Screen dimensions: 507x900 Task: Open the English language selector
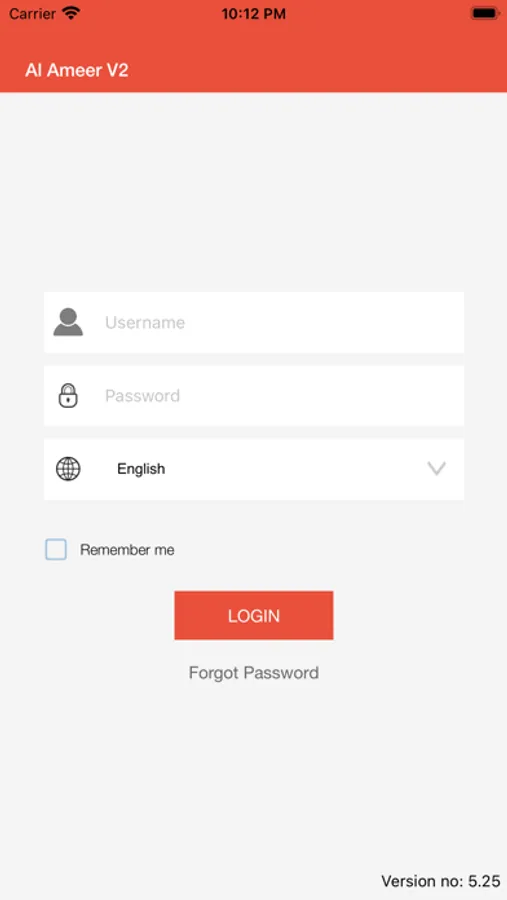254,469
